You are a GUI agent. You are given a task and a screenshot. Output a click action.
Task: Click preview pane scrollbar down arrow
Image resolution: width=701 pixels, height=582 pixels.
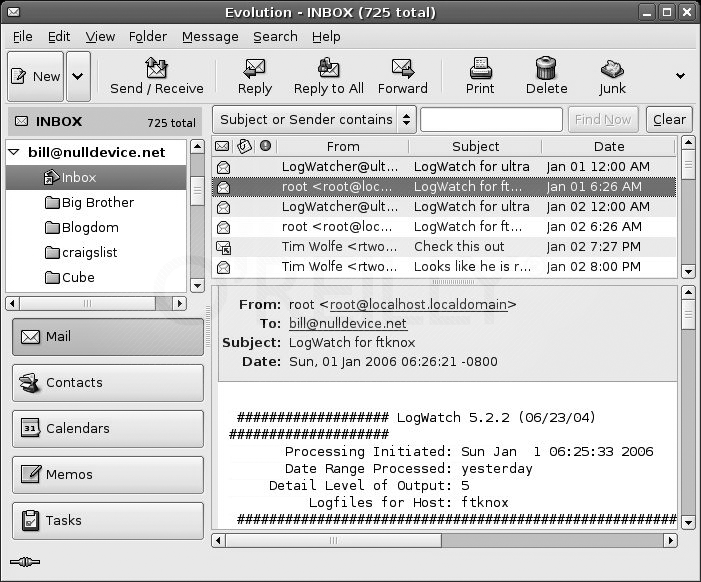point(688,522)
